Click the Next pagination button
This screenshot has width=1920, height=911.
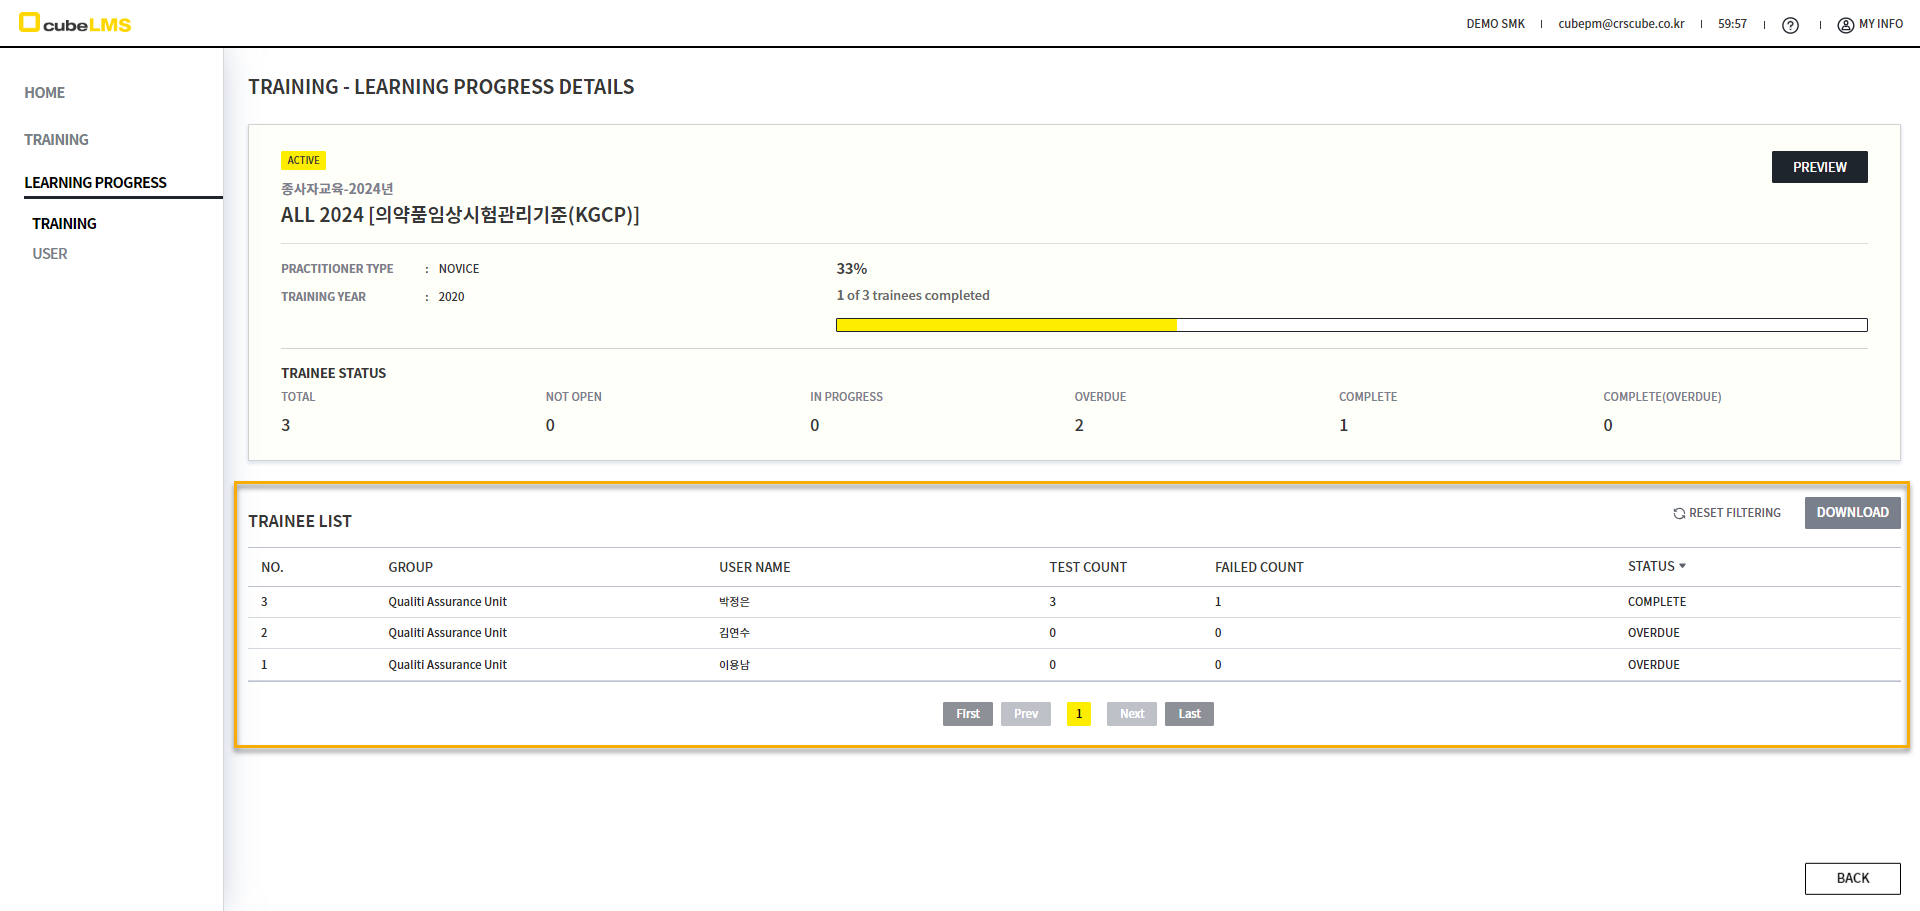tap(1131, 714)
